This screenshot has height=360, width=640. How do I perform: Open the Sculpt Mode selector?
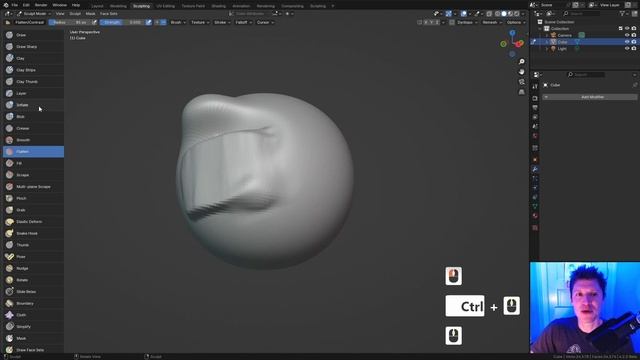34,14
